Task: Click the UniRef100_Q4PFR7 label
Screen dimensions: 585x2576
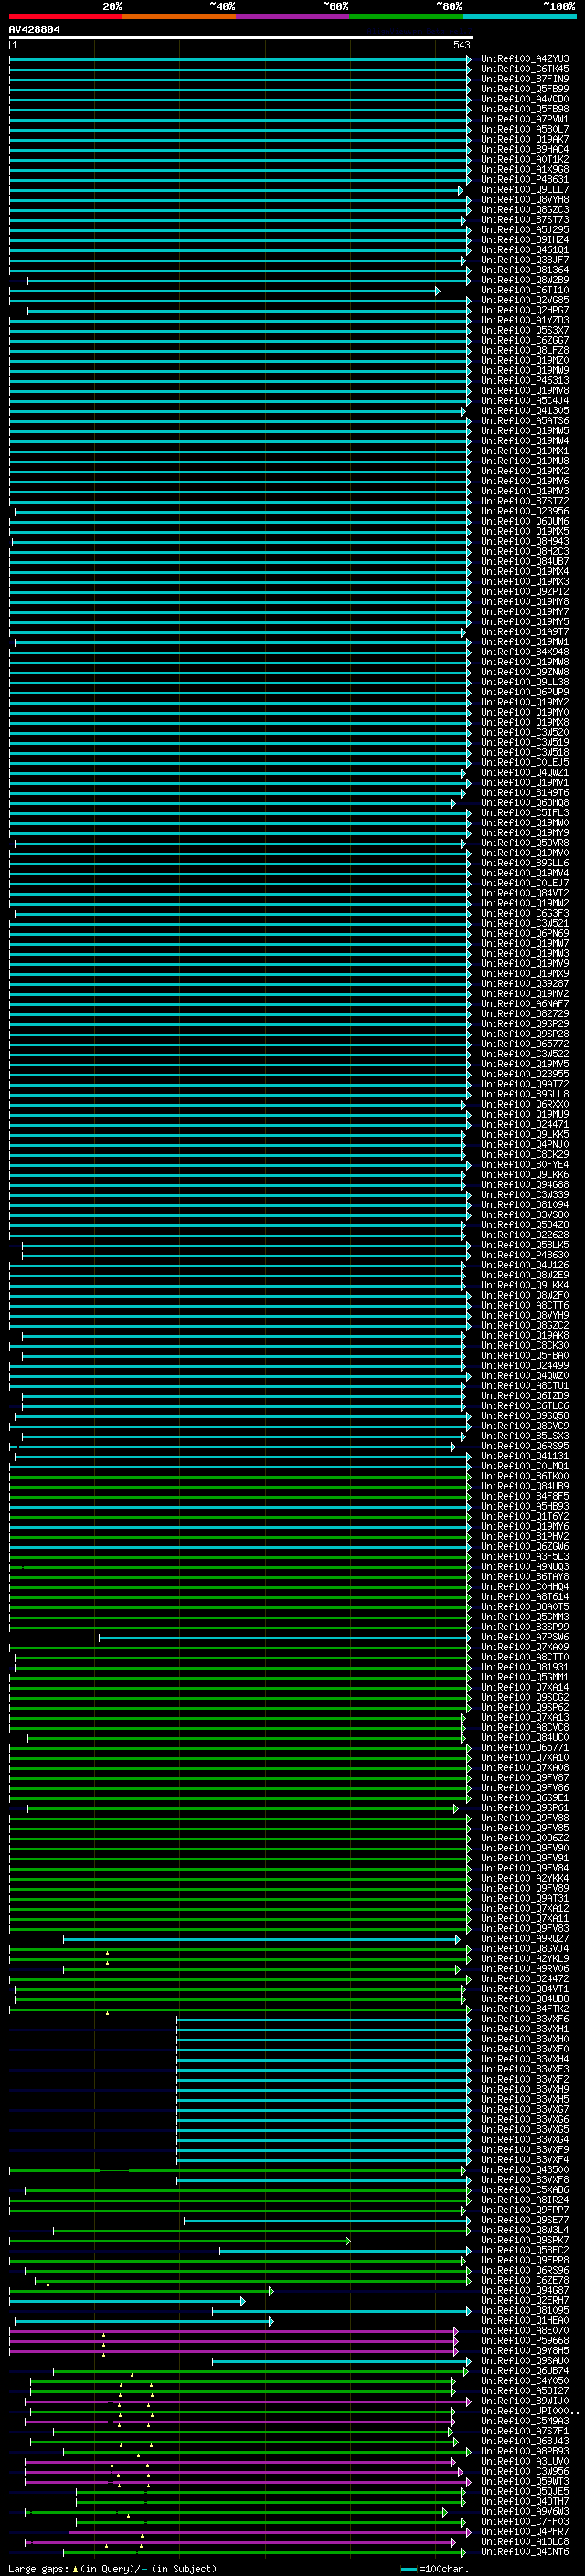Action: point(525,2531)
